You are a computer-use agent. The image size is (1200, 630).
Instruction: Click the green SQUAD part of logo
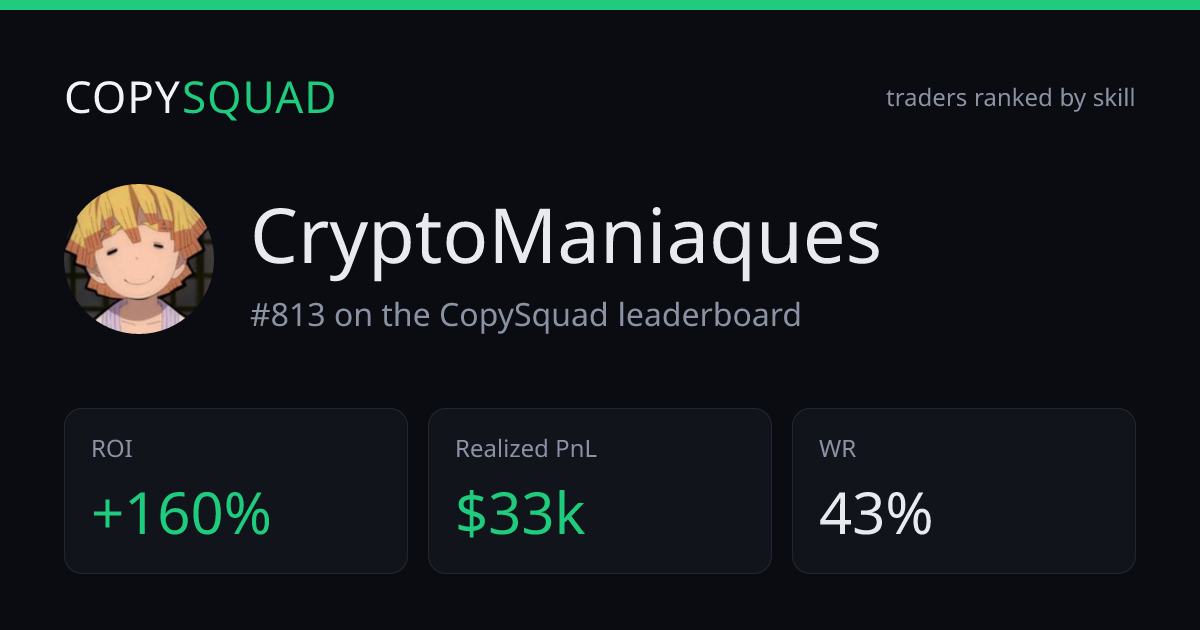pos(259,98)
